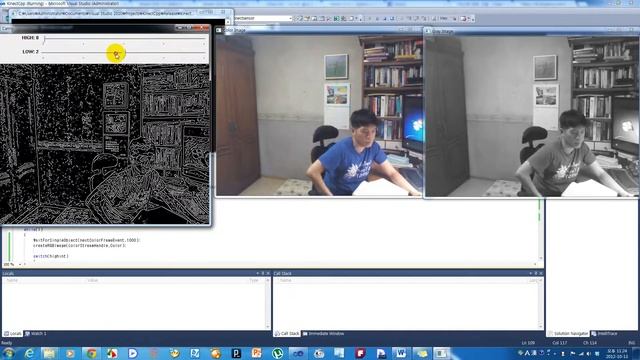Launch Internet Explorer from the taskbar

(x=29, y=353)
